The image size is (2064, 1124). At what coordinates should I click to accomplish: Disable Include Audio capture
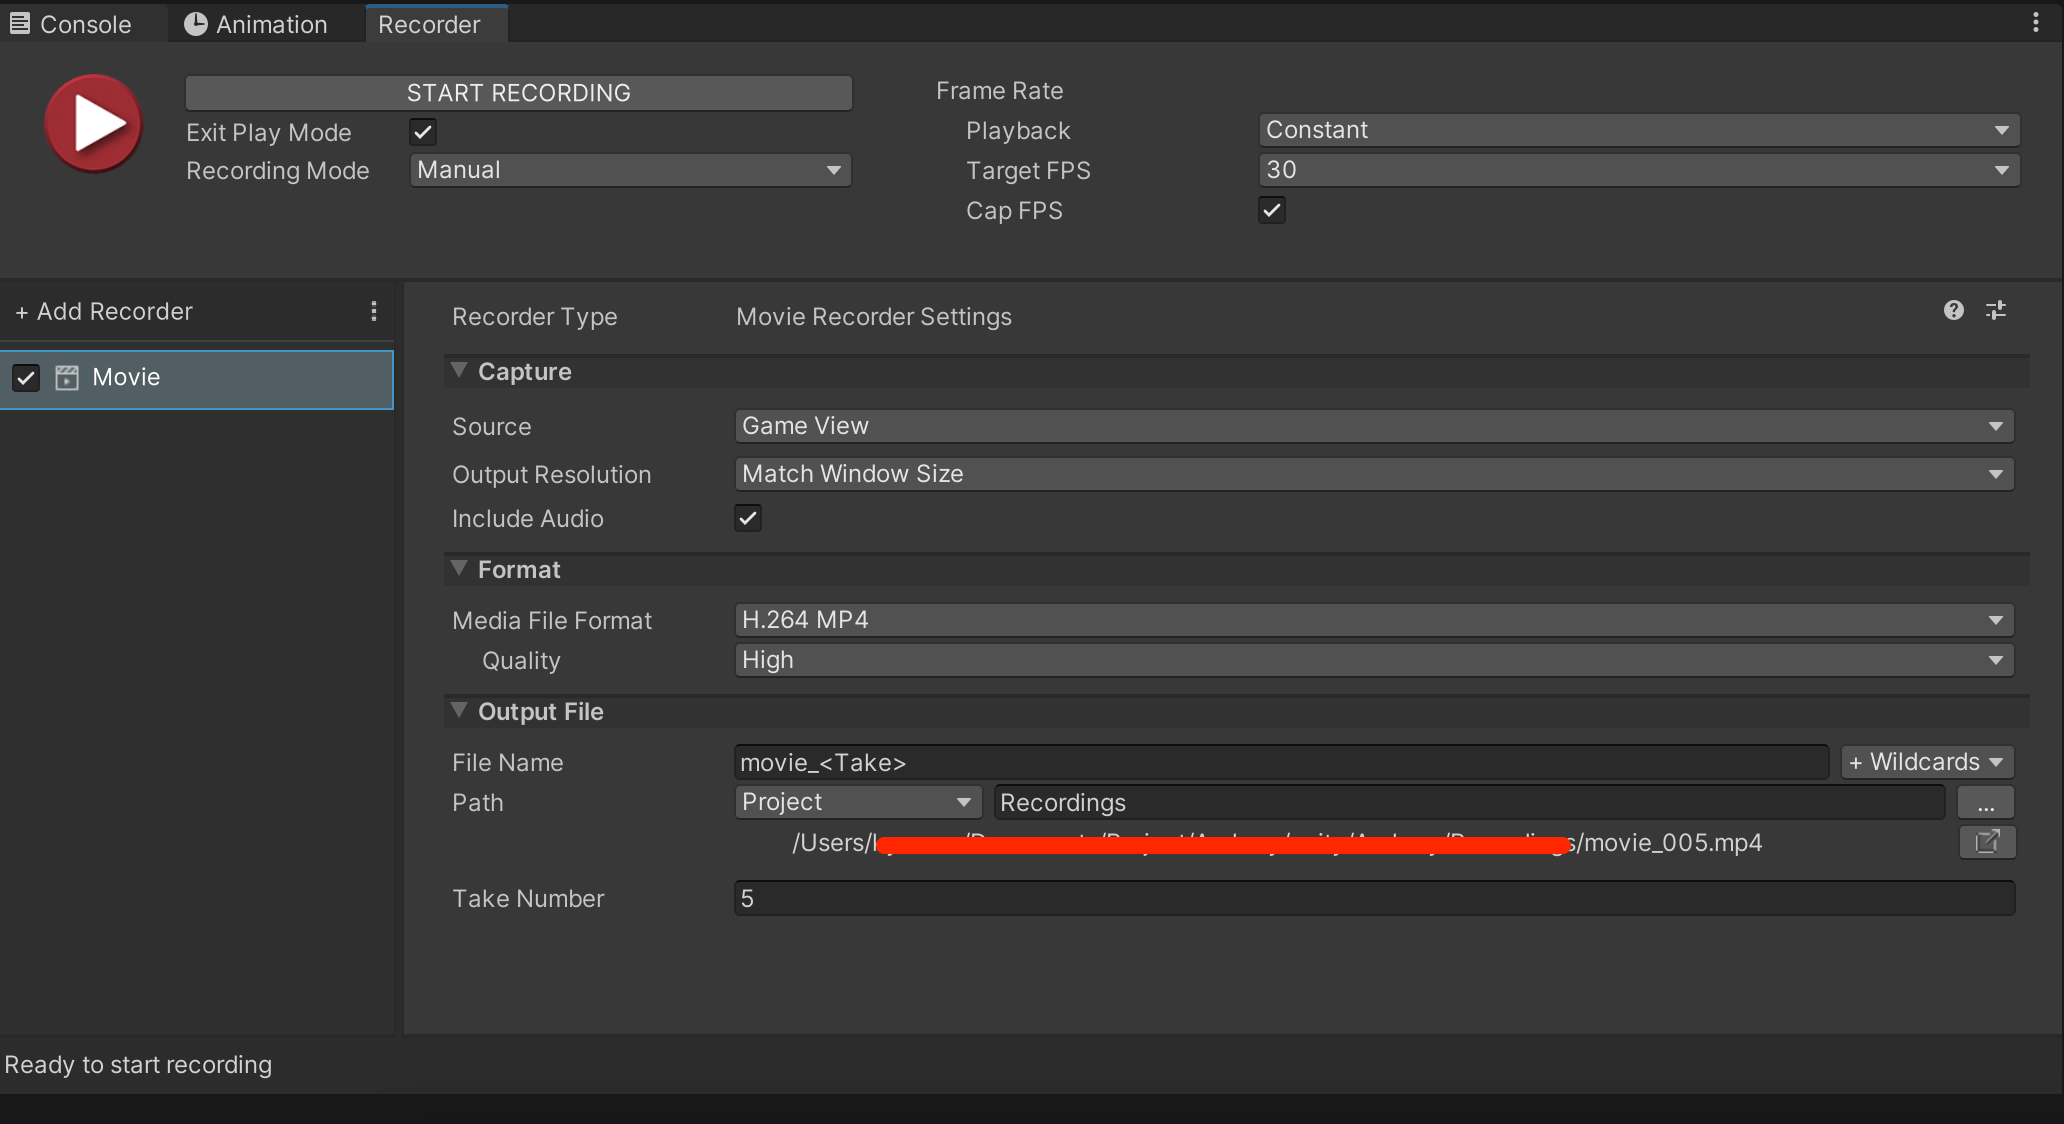click(747, 518)
